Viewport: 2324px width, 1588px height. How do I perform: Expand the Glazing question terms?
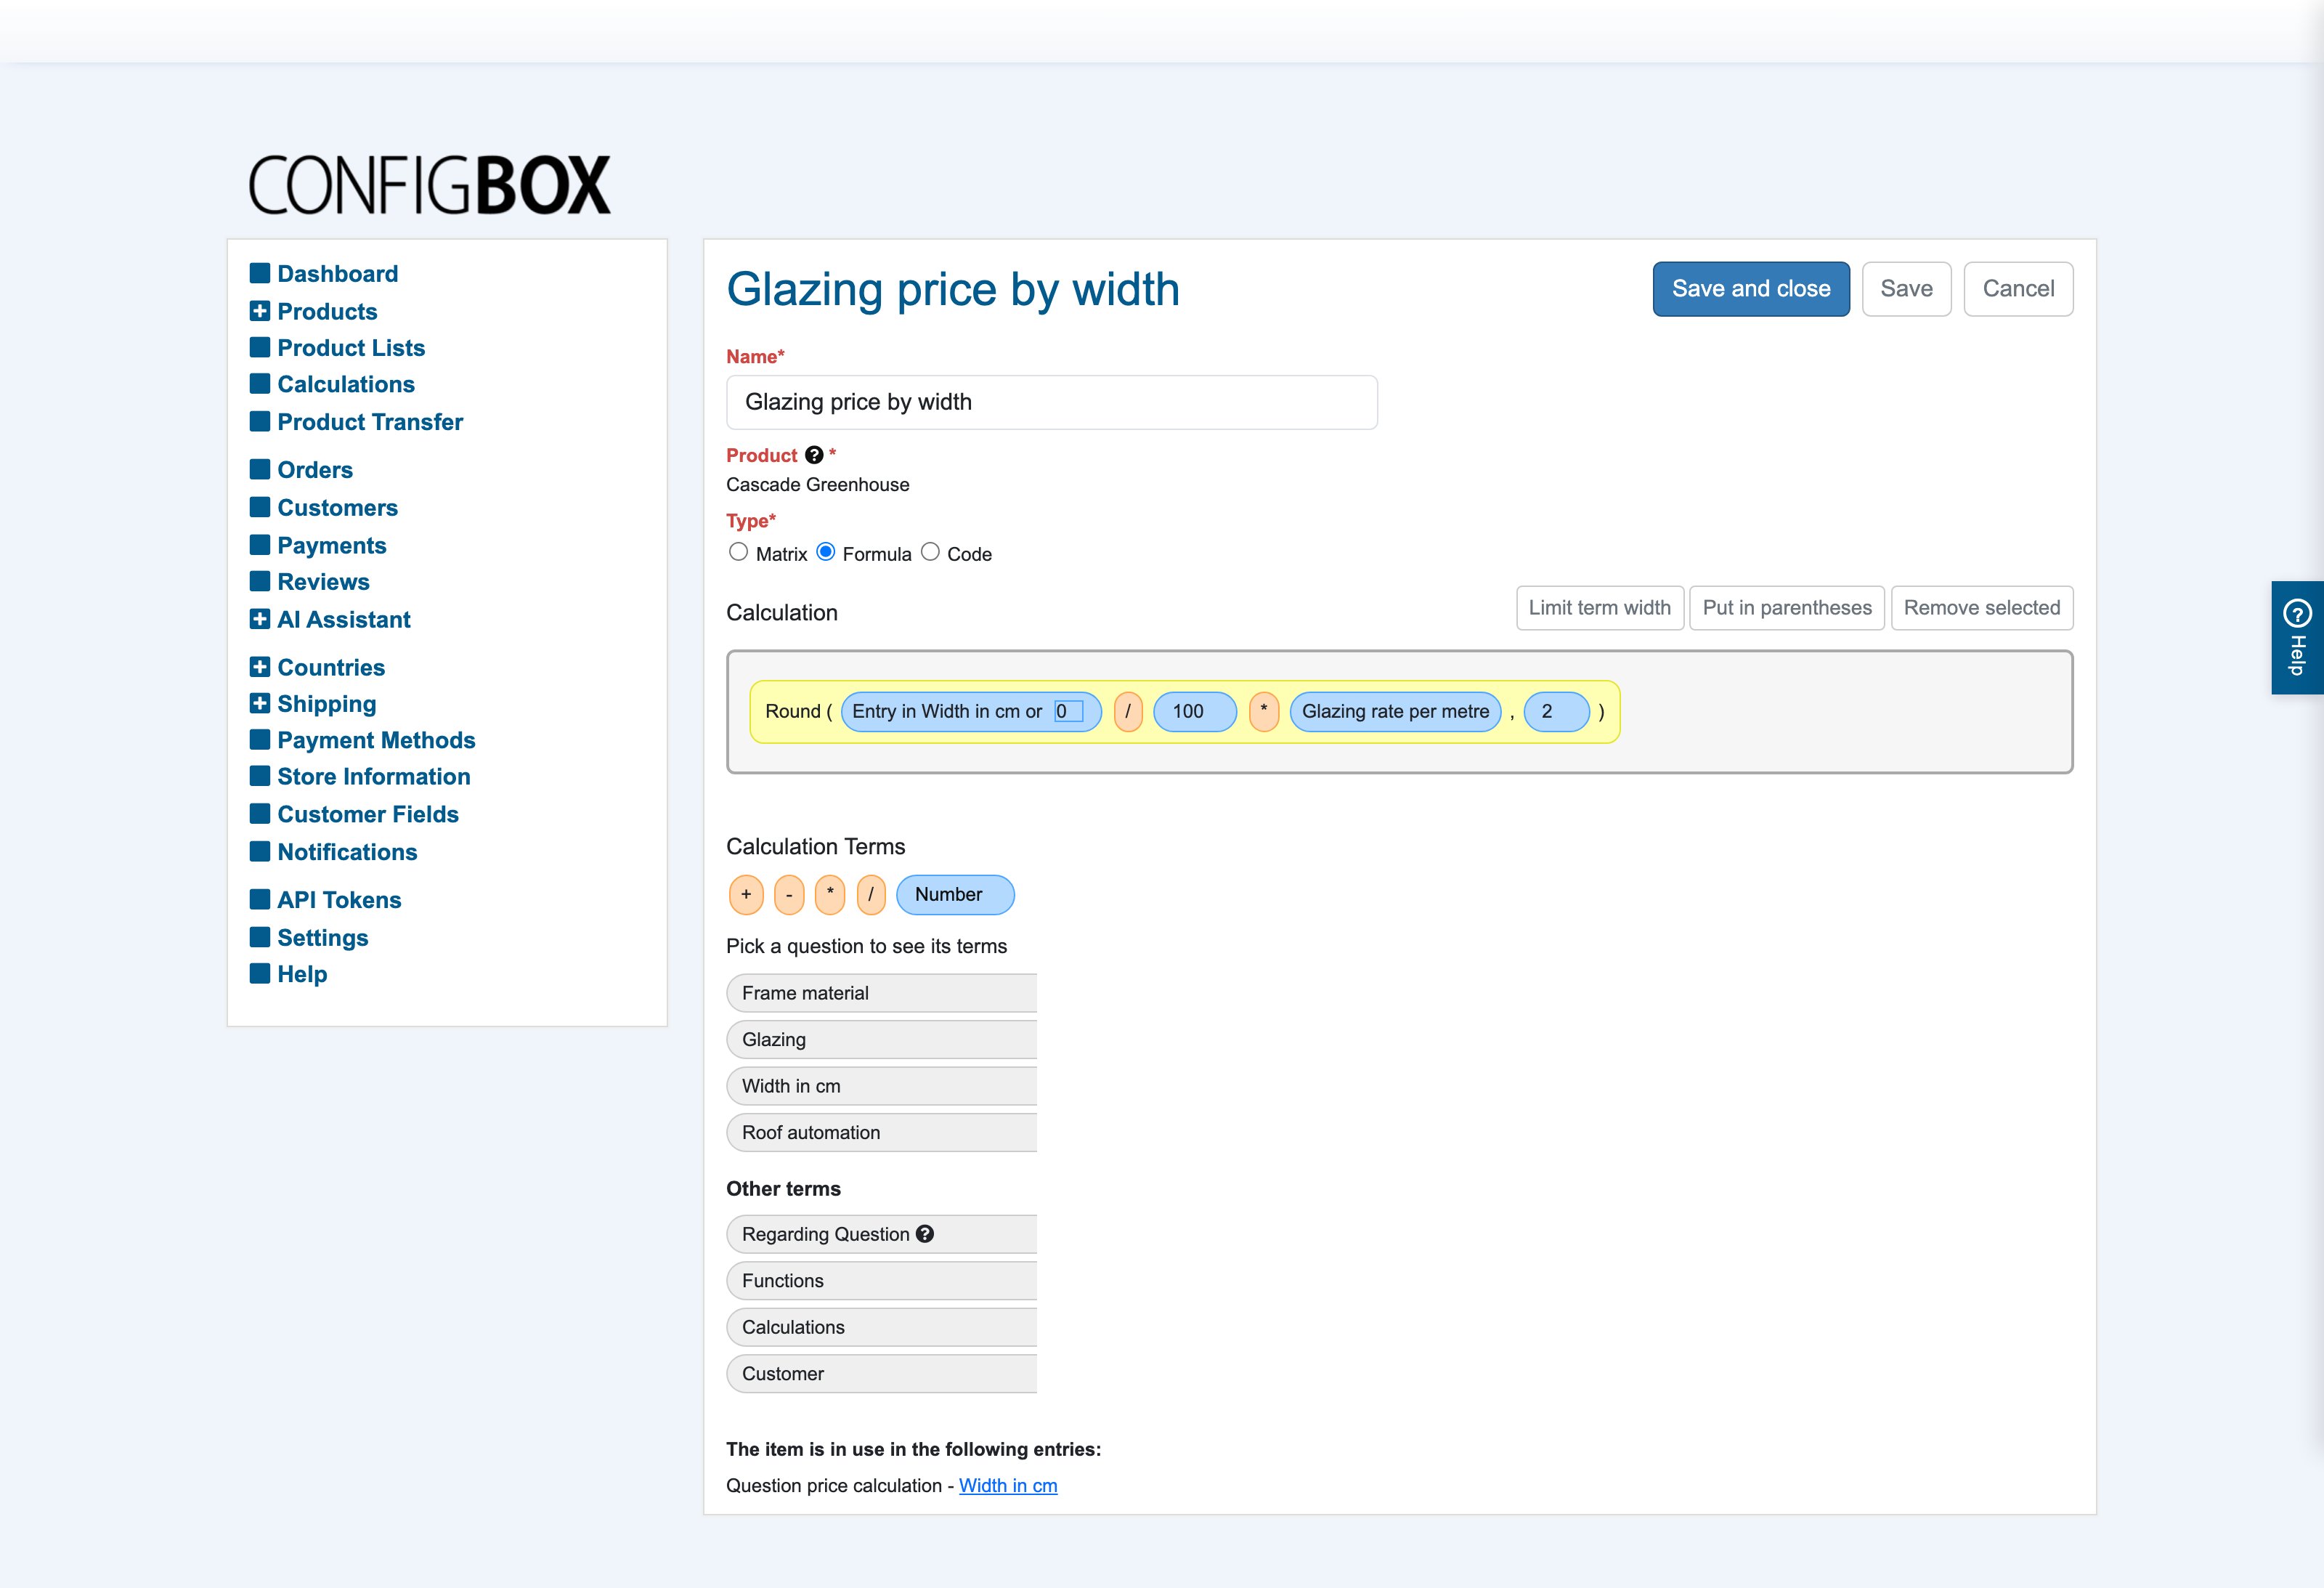click(x=881, y=1040)
